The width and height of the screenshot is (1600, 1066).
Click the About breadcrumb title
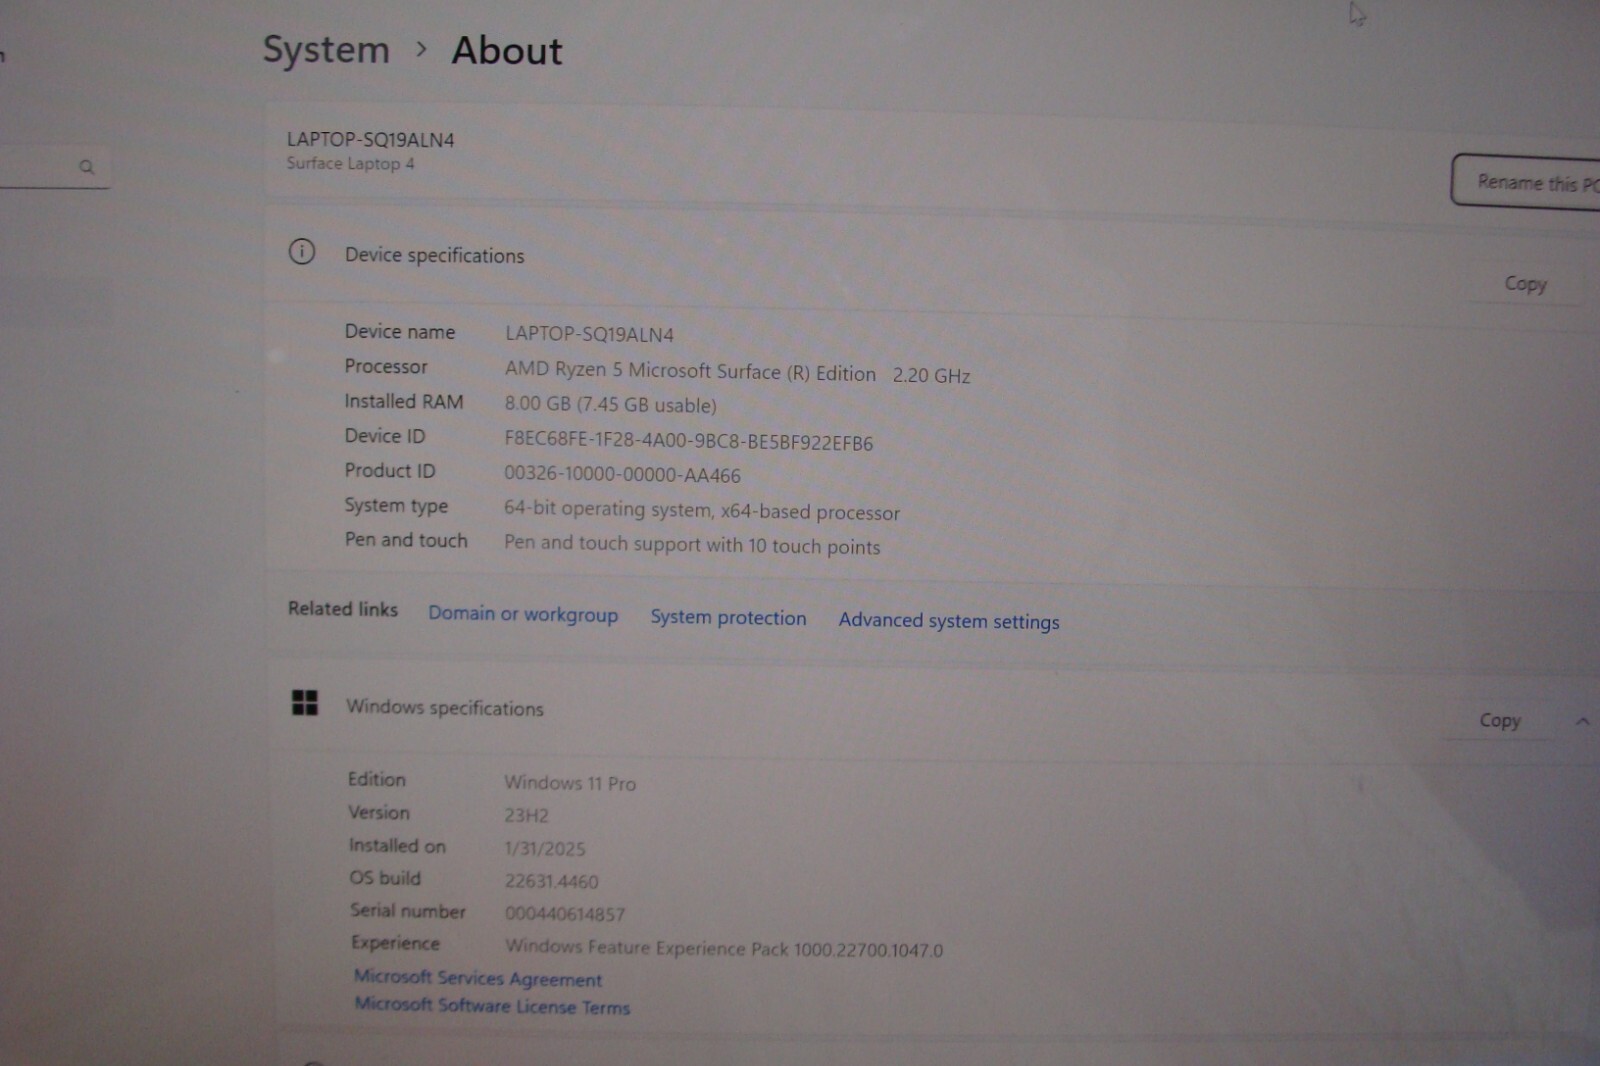(x=507, y=50)
